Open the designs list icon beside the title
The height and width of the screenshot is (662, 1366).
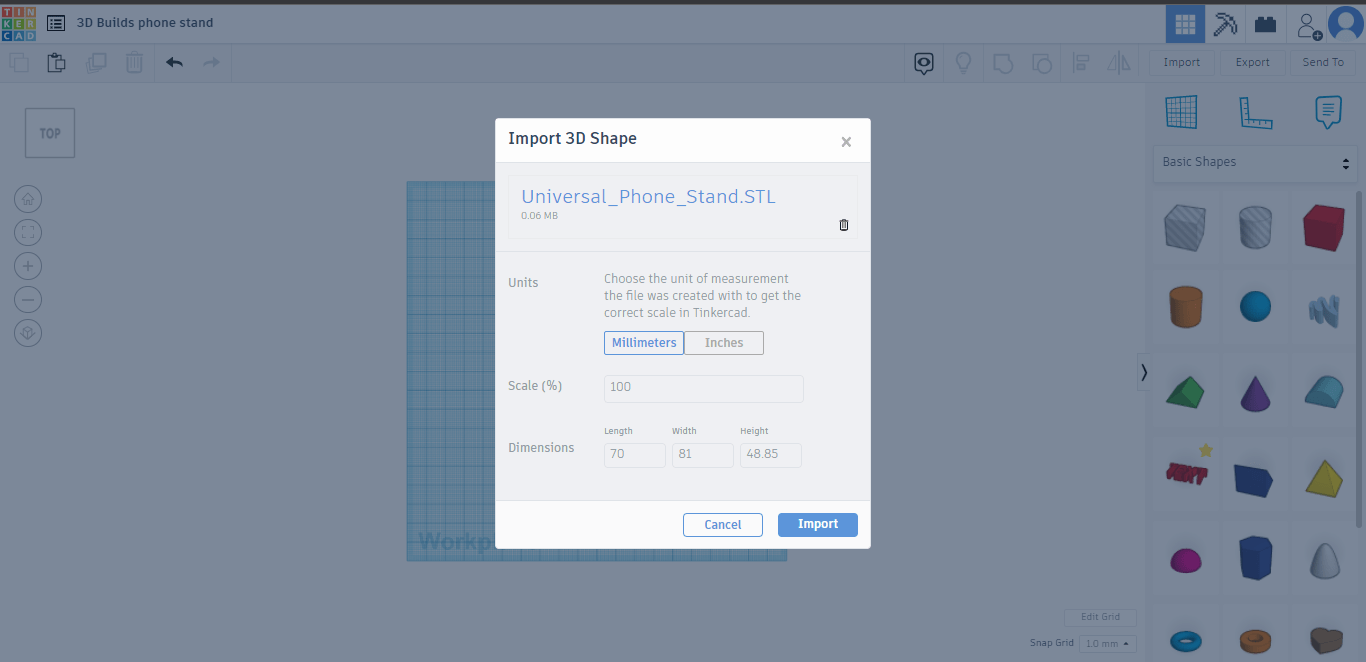pos(56,23)
